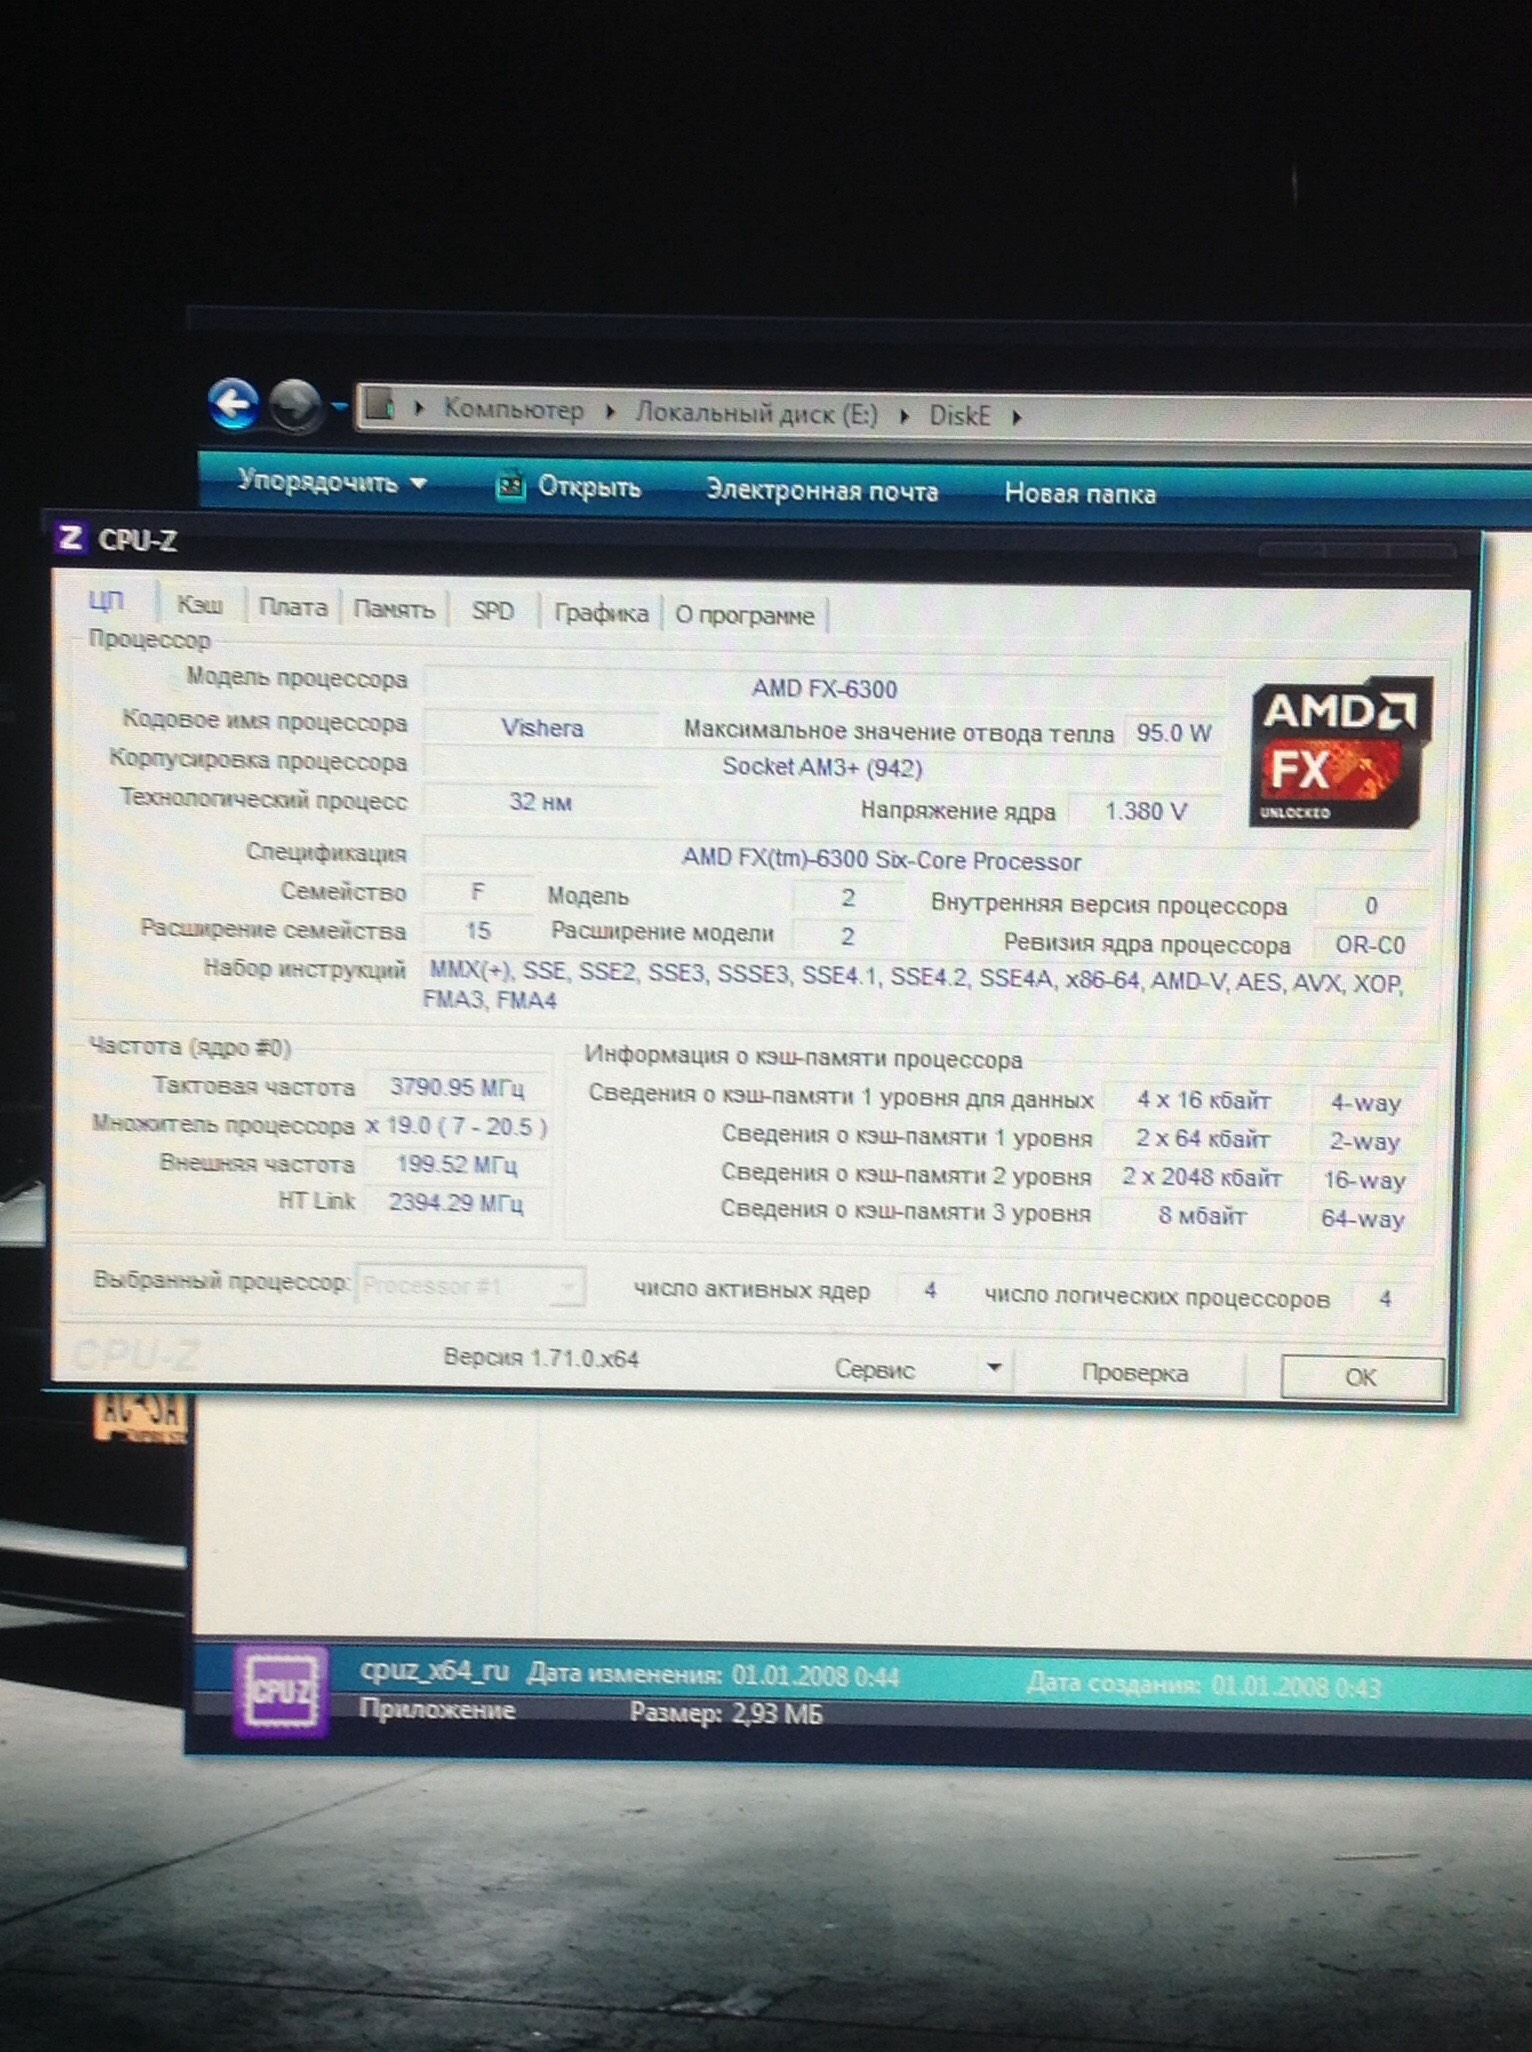Viewport: 1532px width, 2052px height.
Task: Click the package value Socket AM3+ (942)
Action: tap(822, 768)
